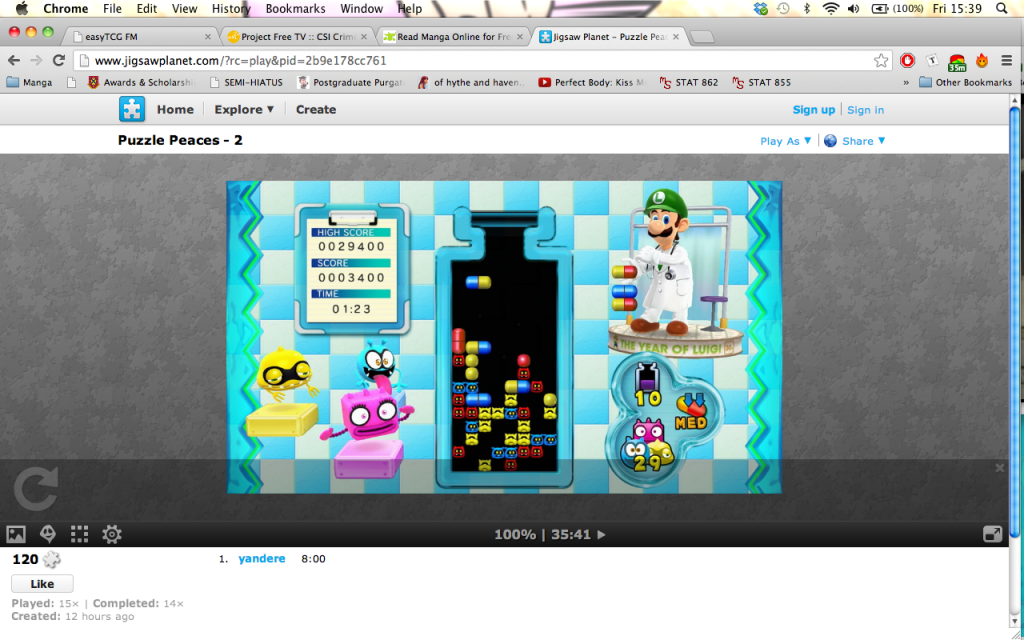Open Spotlight search
The height and width of the screenshot is (640, 1024).
coord(1002,8)
